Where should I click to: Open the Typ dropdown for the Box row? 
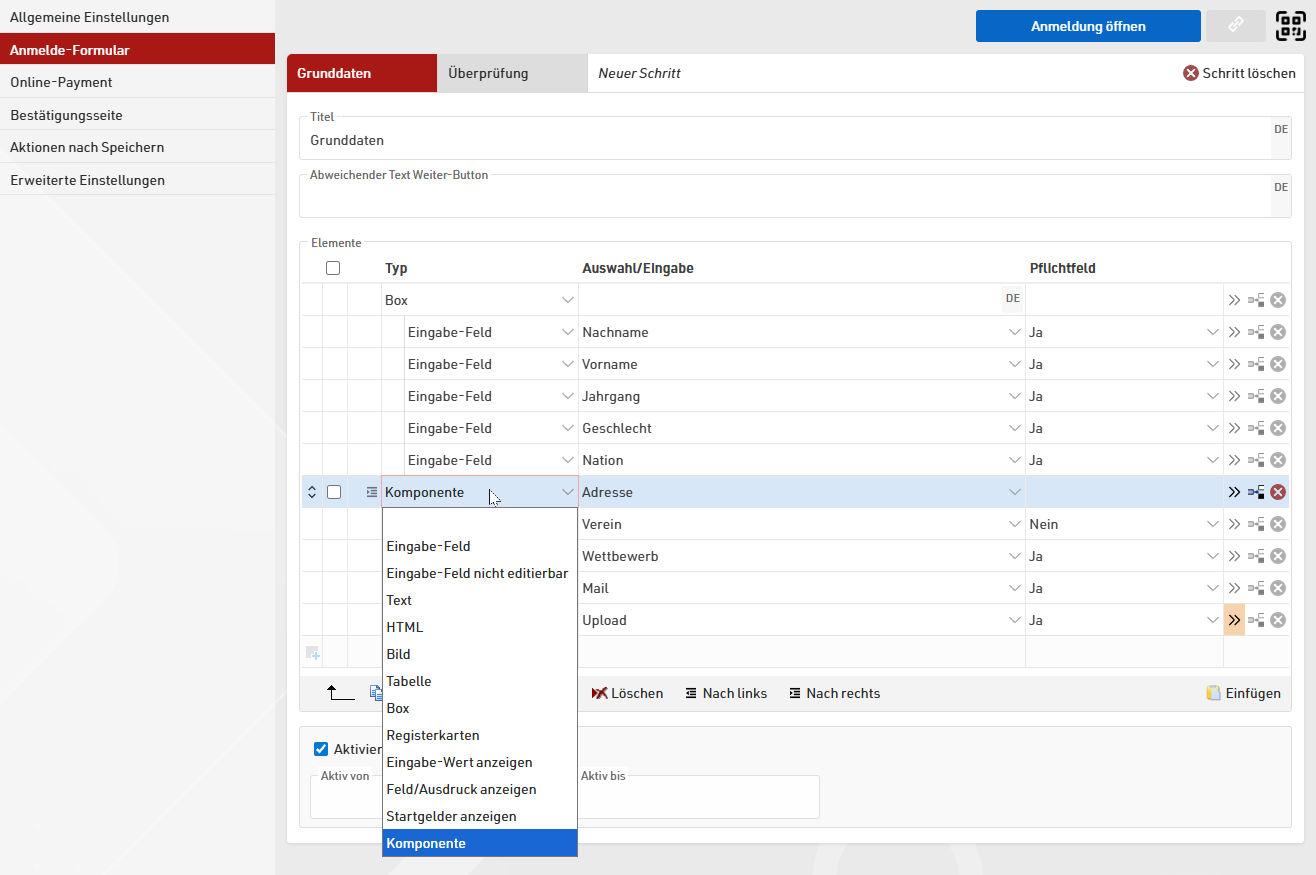[x=567, y=300]
